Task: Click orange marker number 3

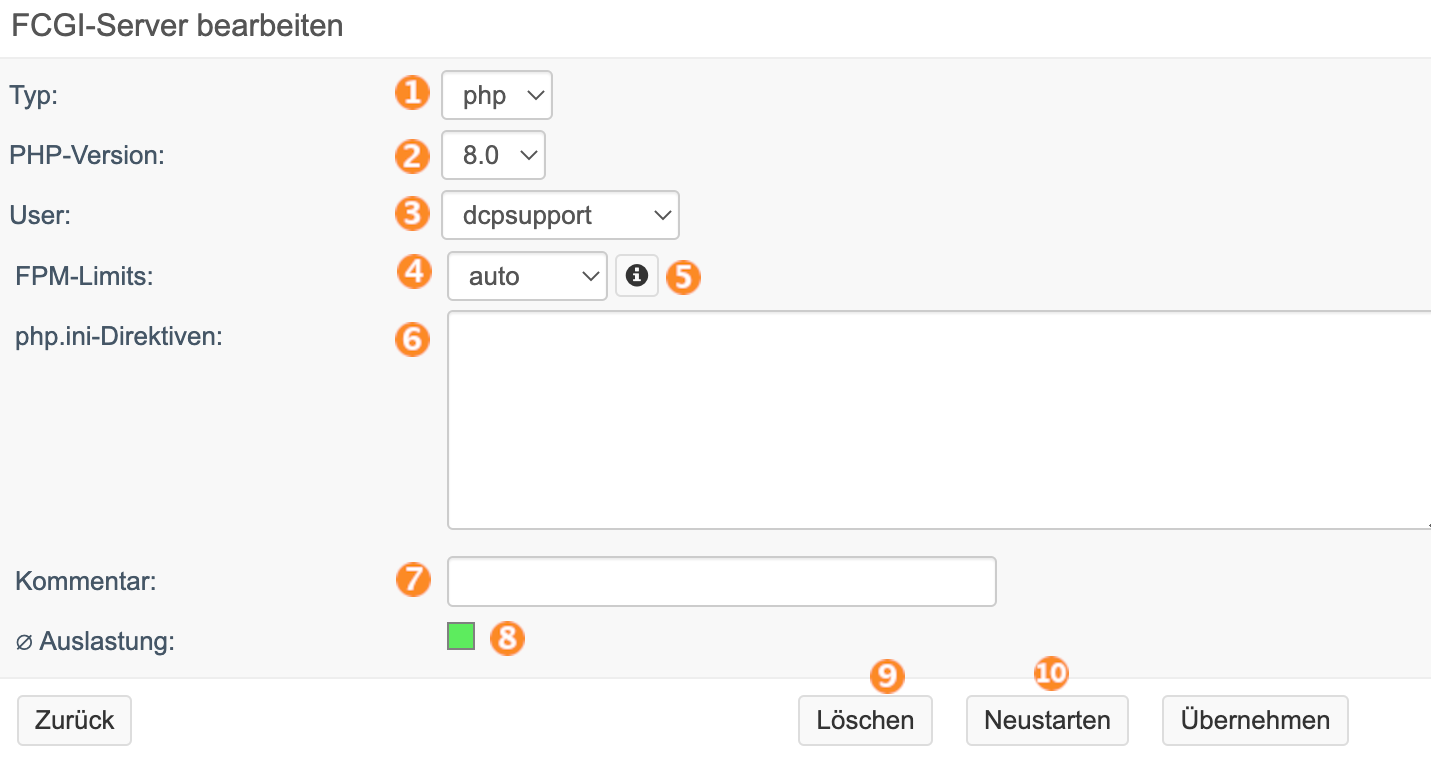Action: pyautogui.click(x=412, y=214)
